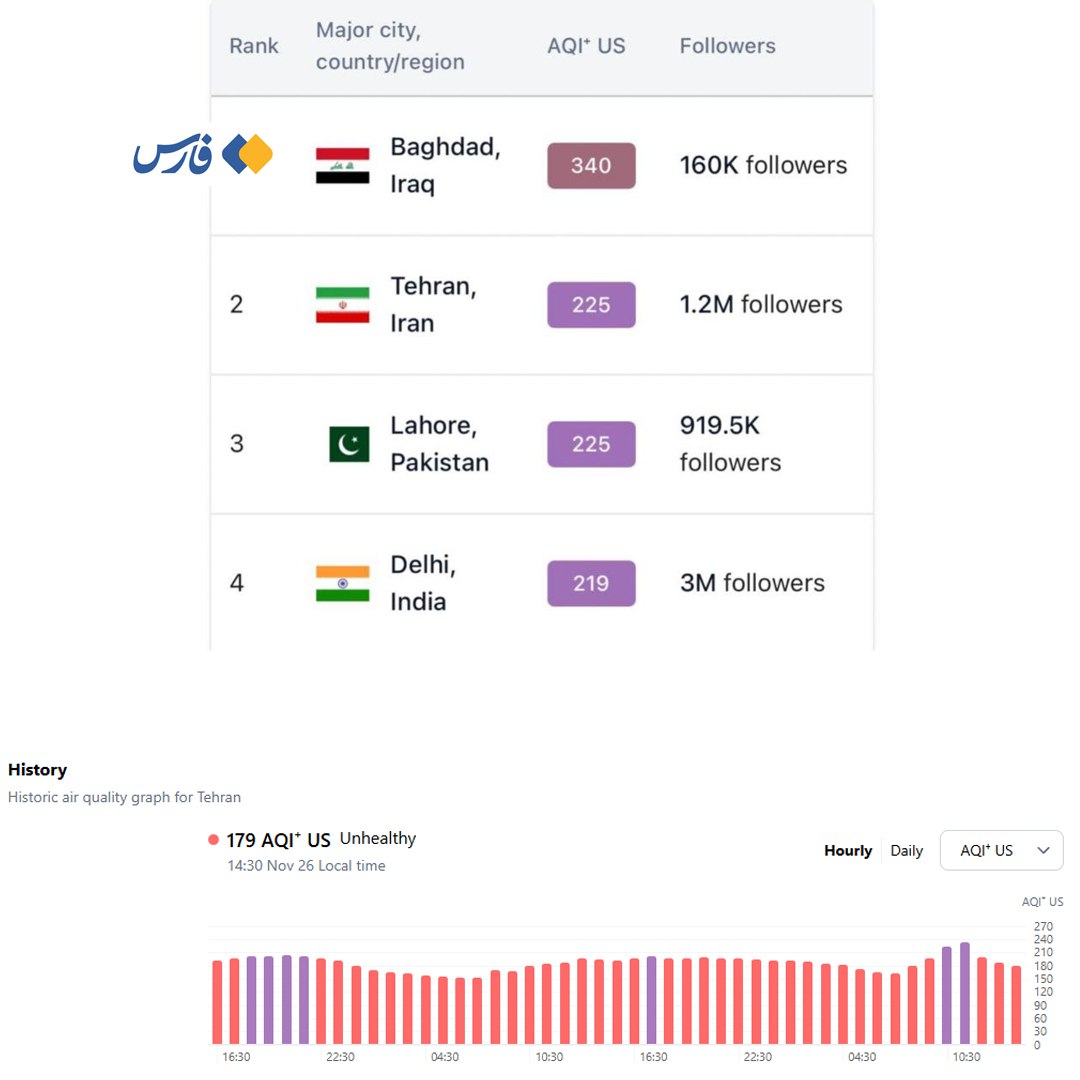Click Delhi's 219 AQI badge
This screenshot has width=1080, height=1080.
(x=591, y=583)
